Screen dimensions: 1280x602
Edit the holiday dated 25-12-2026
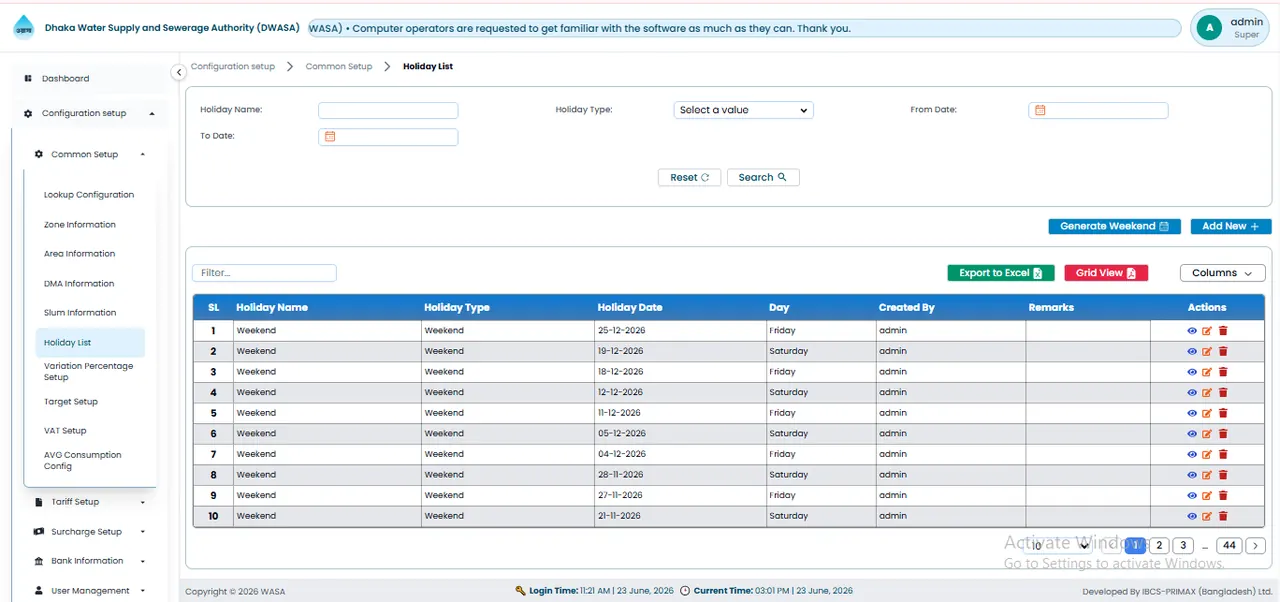[x=1207, y=331]
